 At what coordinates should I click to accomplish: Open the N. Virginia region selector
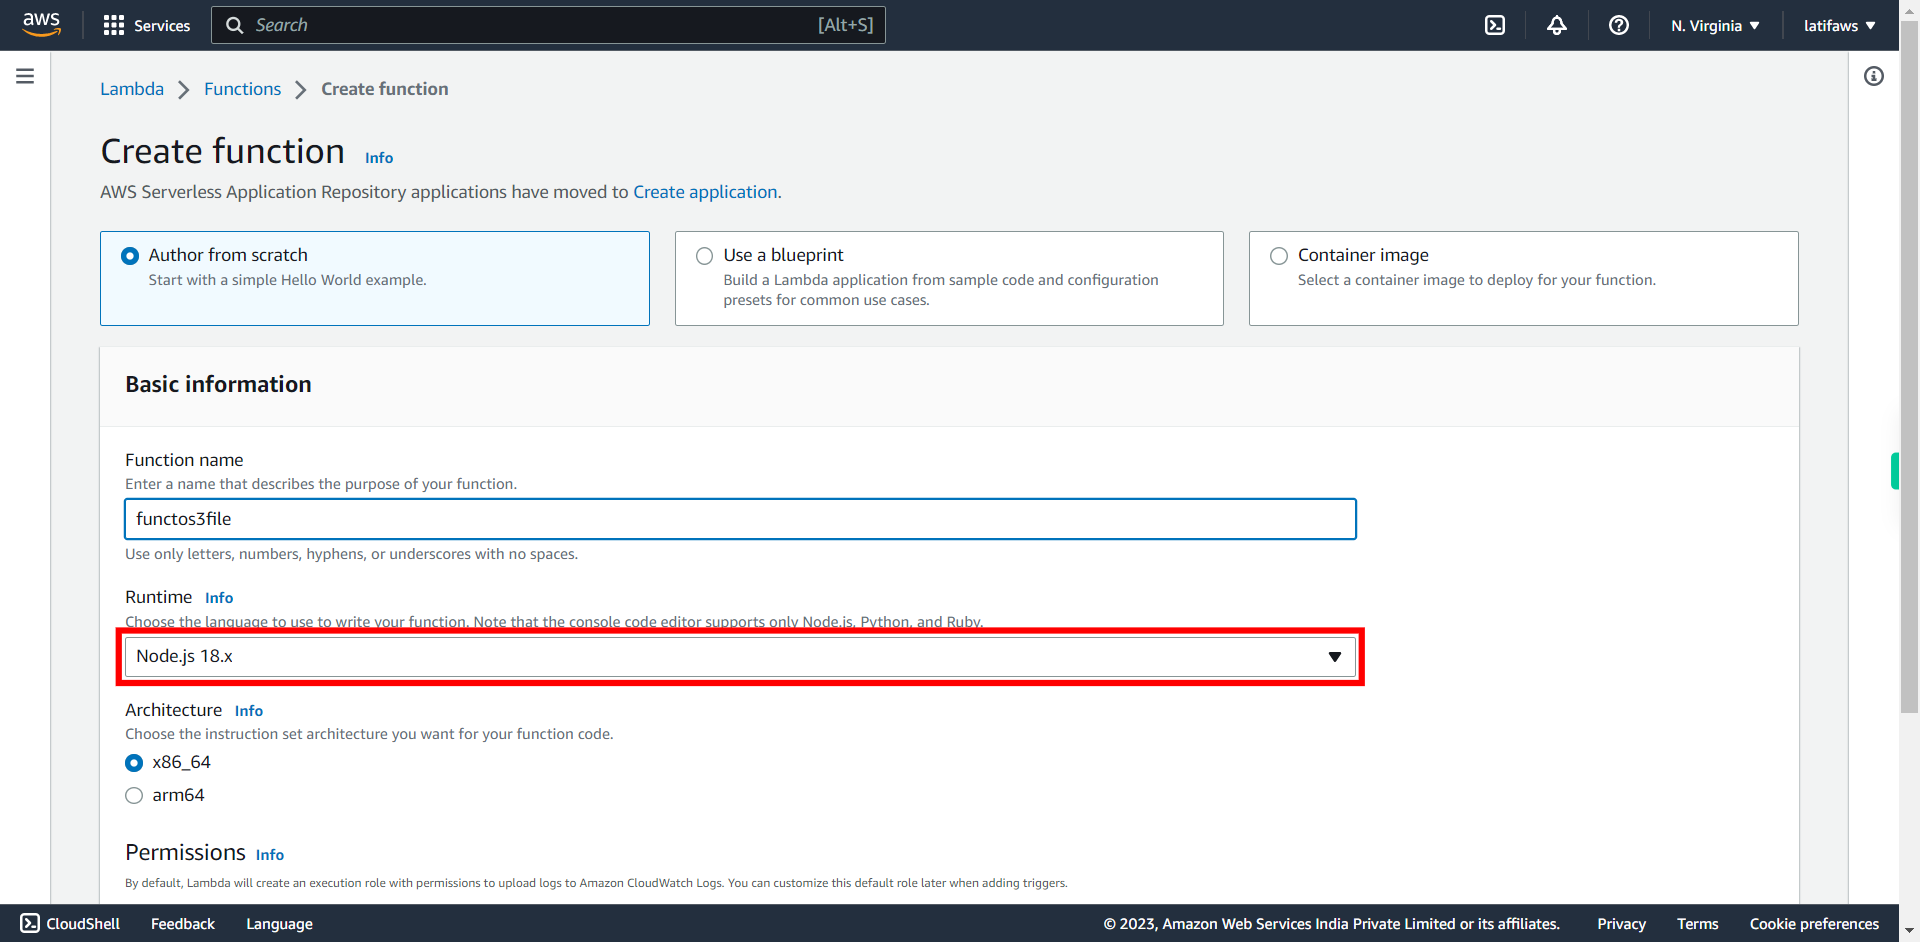click(1715, 25)
